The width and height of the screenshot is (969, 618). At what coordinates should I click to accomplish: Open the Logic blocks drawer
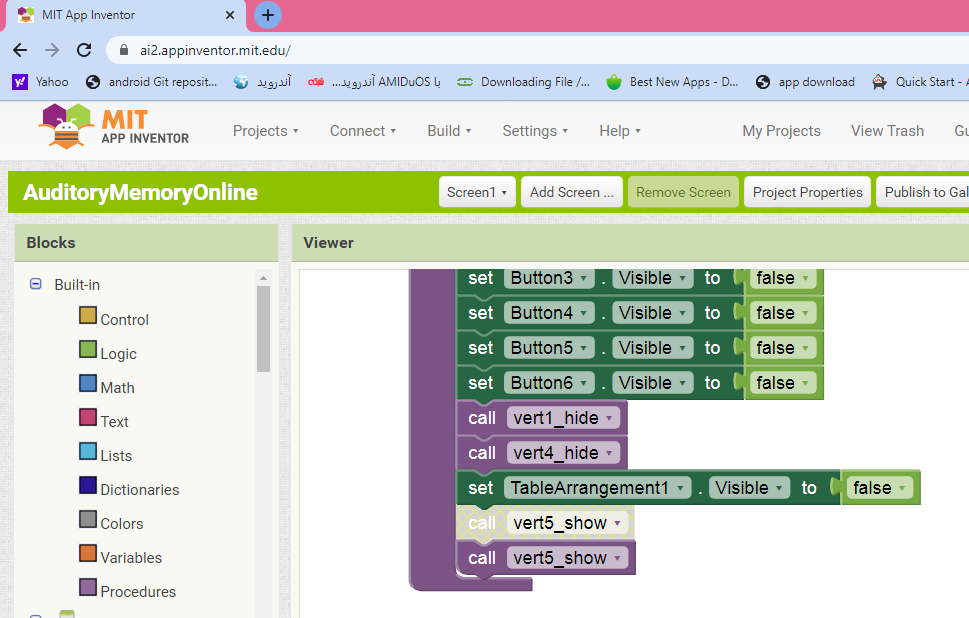click(117, 354)
